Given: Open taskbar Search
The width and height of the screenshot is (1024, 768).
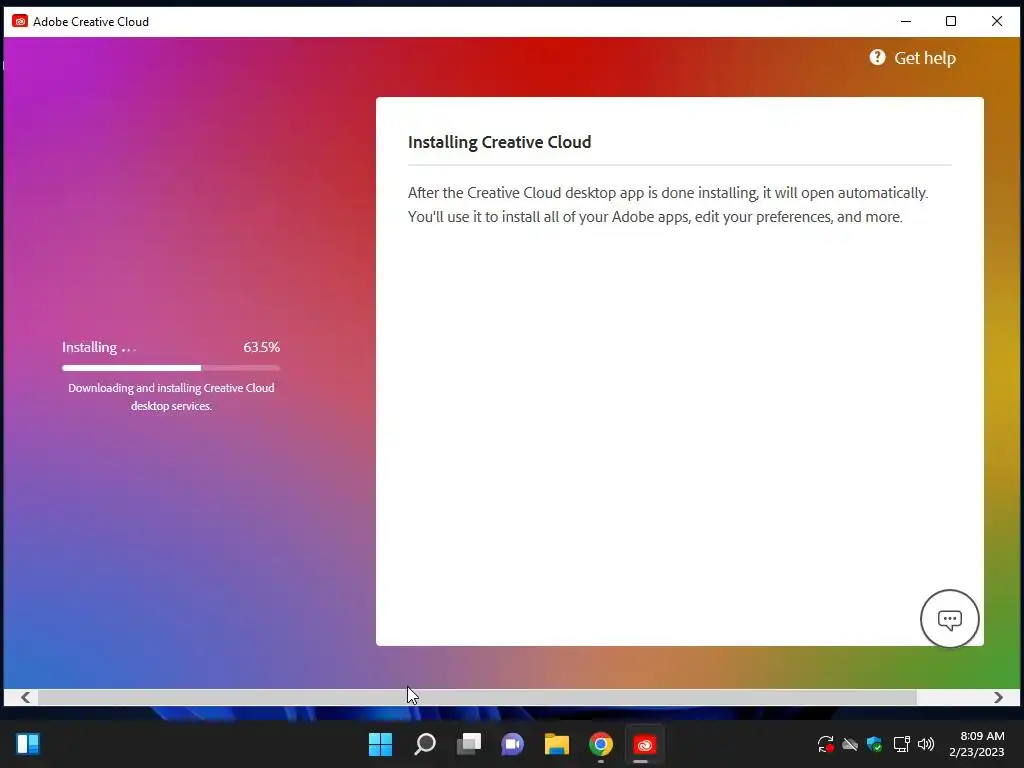Looking at the screenshot, I should click(424, 744).
